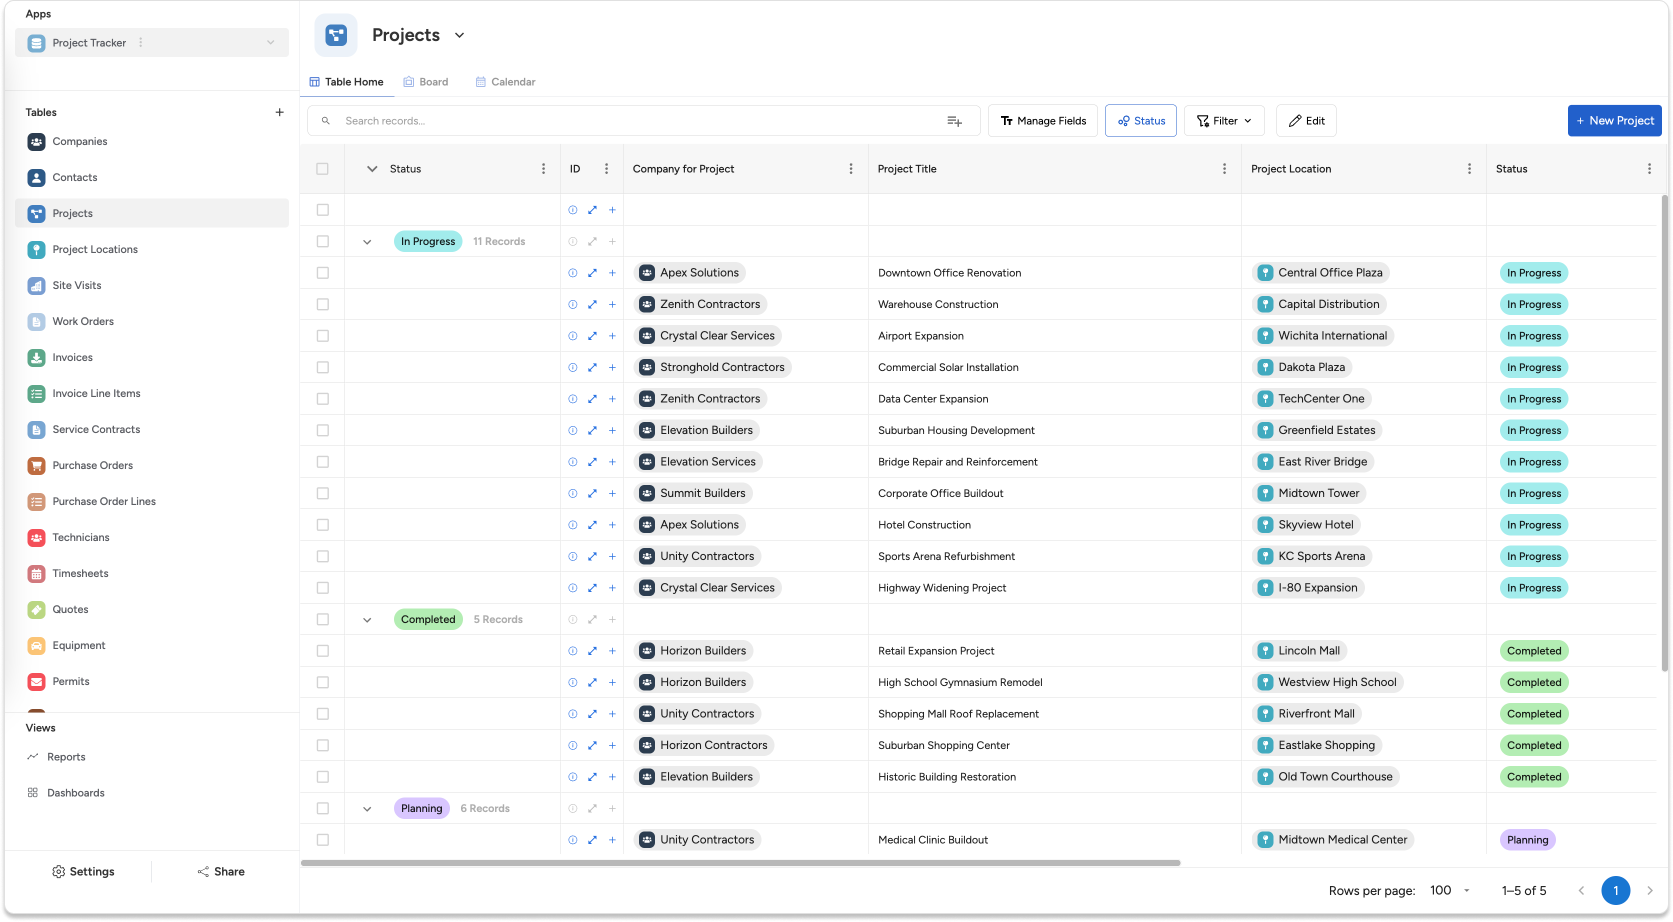The height and width of the screenshot is (922, 1673).
Task: Switch to the Table Home tab
Action: click(x=346, y=82)
